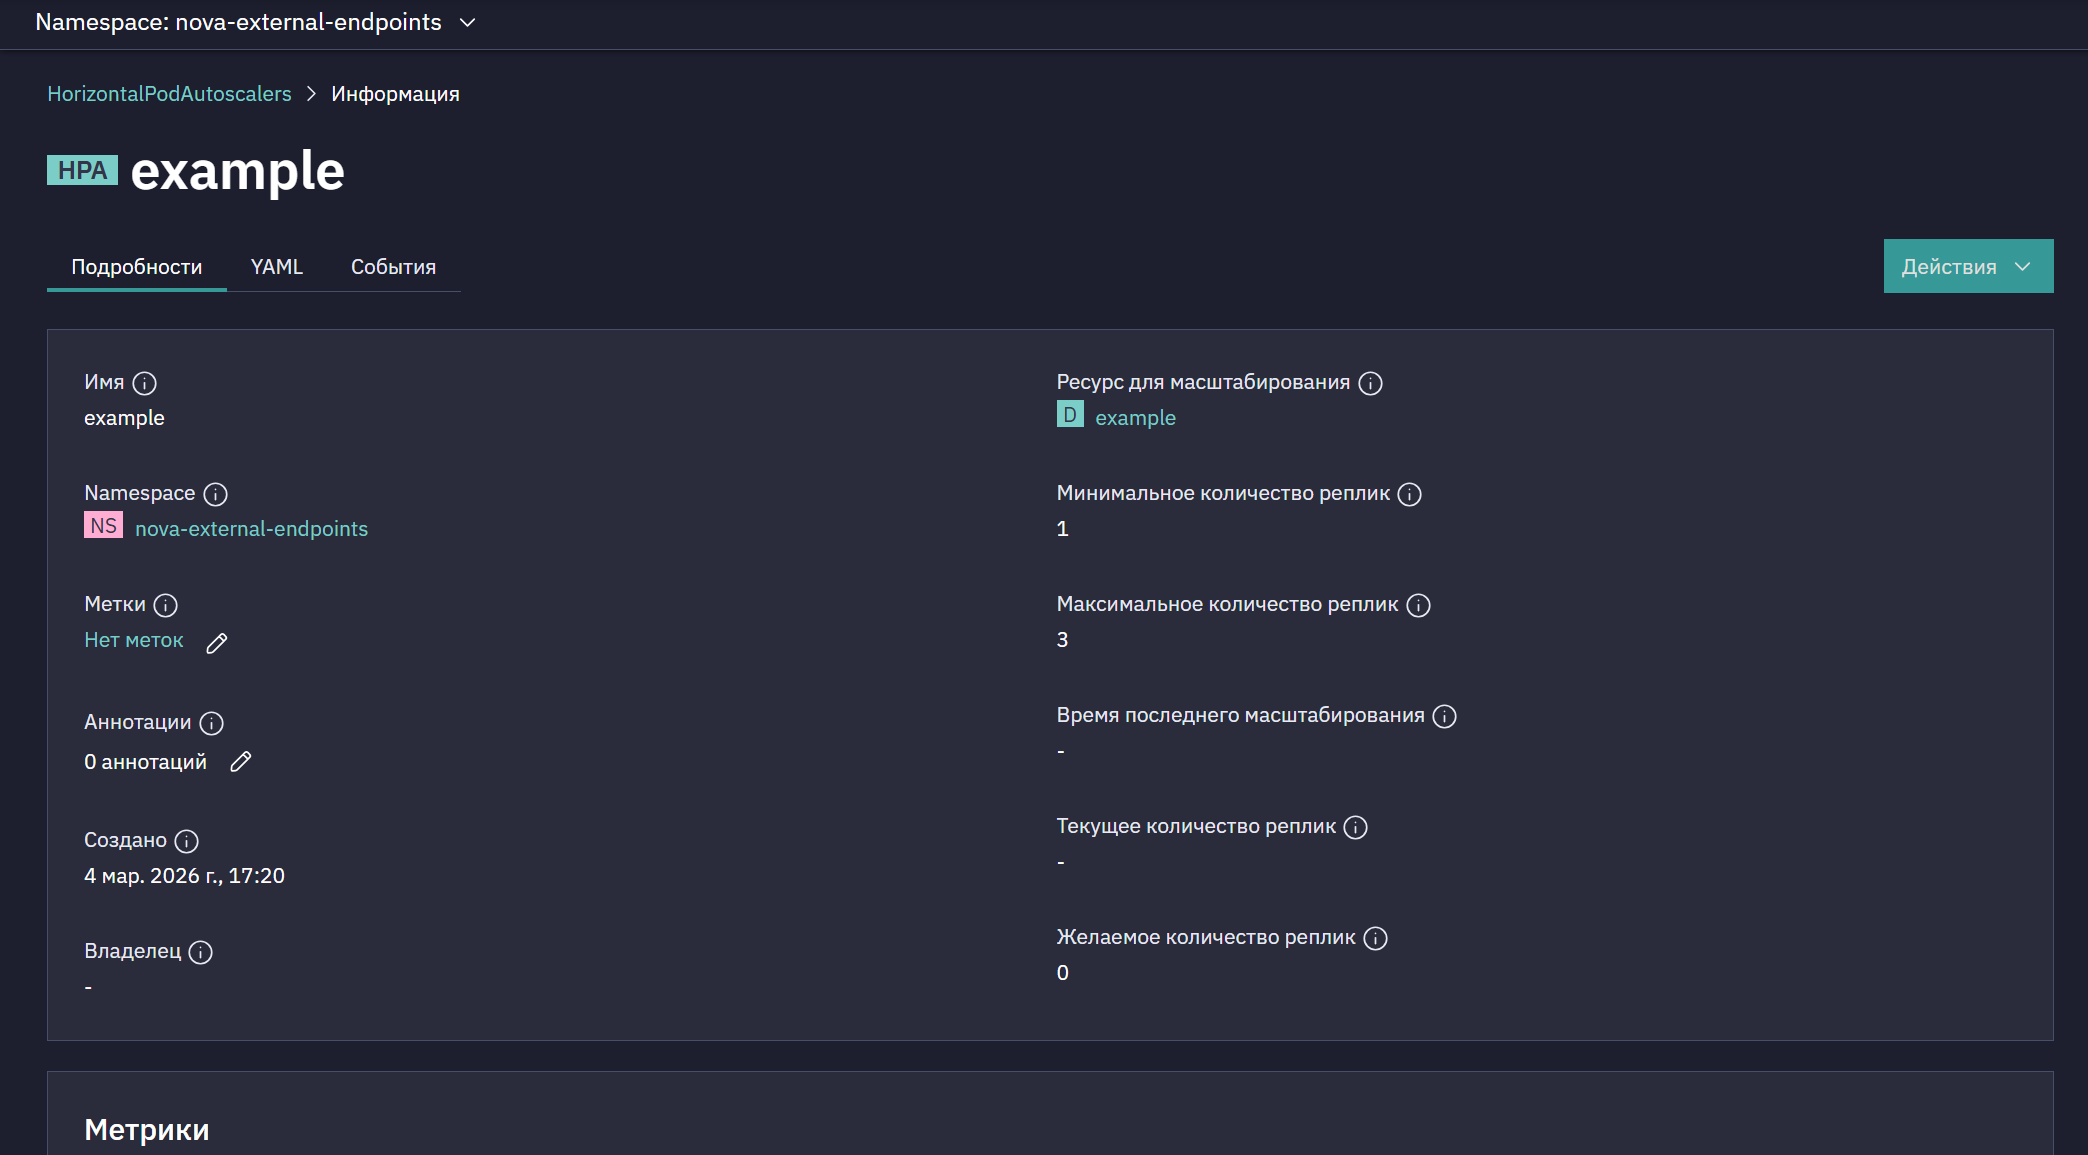Edit labels with the Метки pencil icon
The width and height of the screenshot is (2088, 1155).
217,643
